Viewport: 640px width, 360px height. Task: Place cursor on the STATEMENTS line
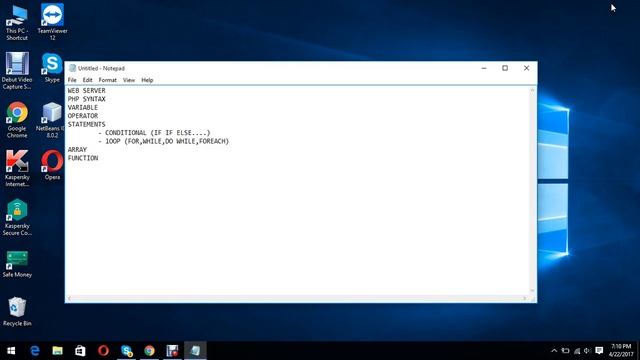click(87, 124)
